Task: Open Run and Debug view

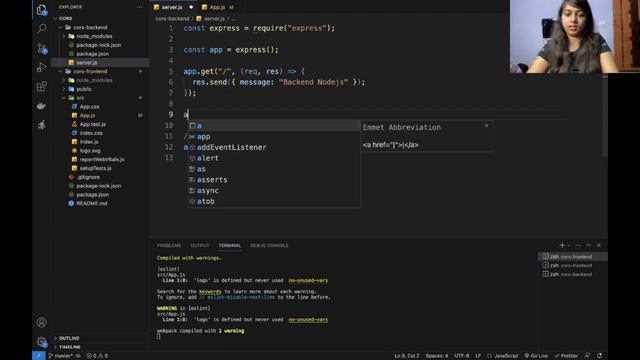Action: [x=41, y=67]
